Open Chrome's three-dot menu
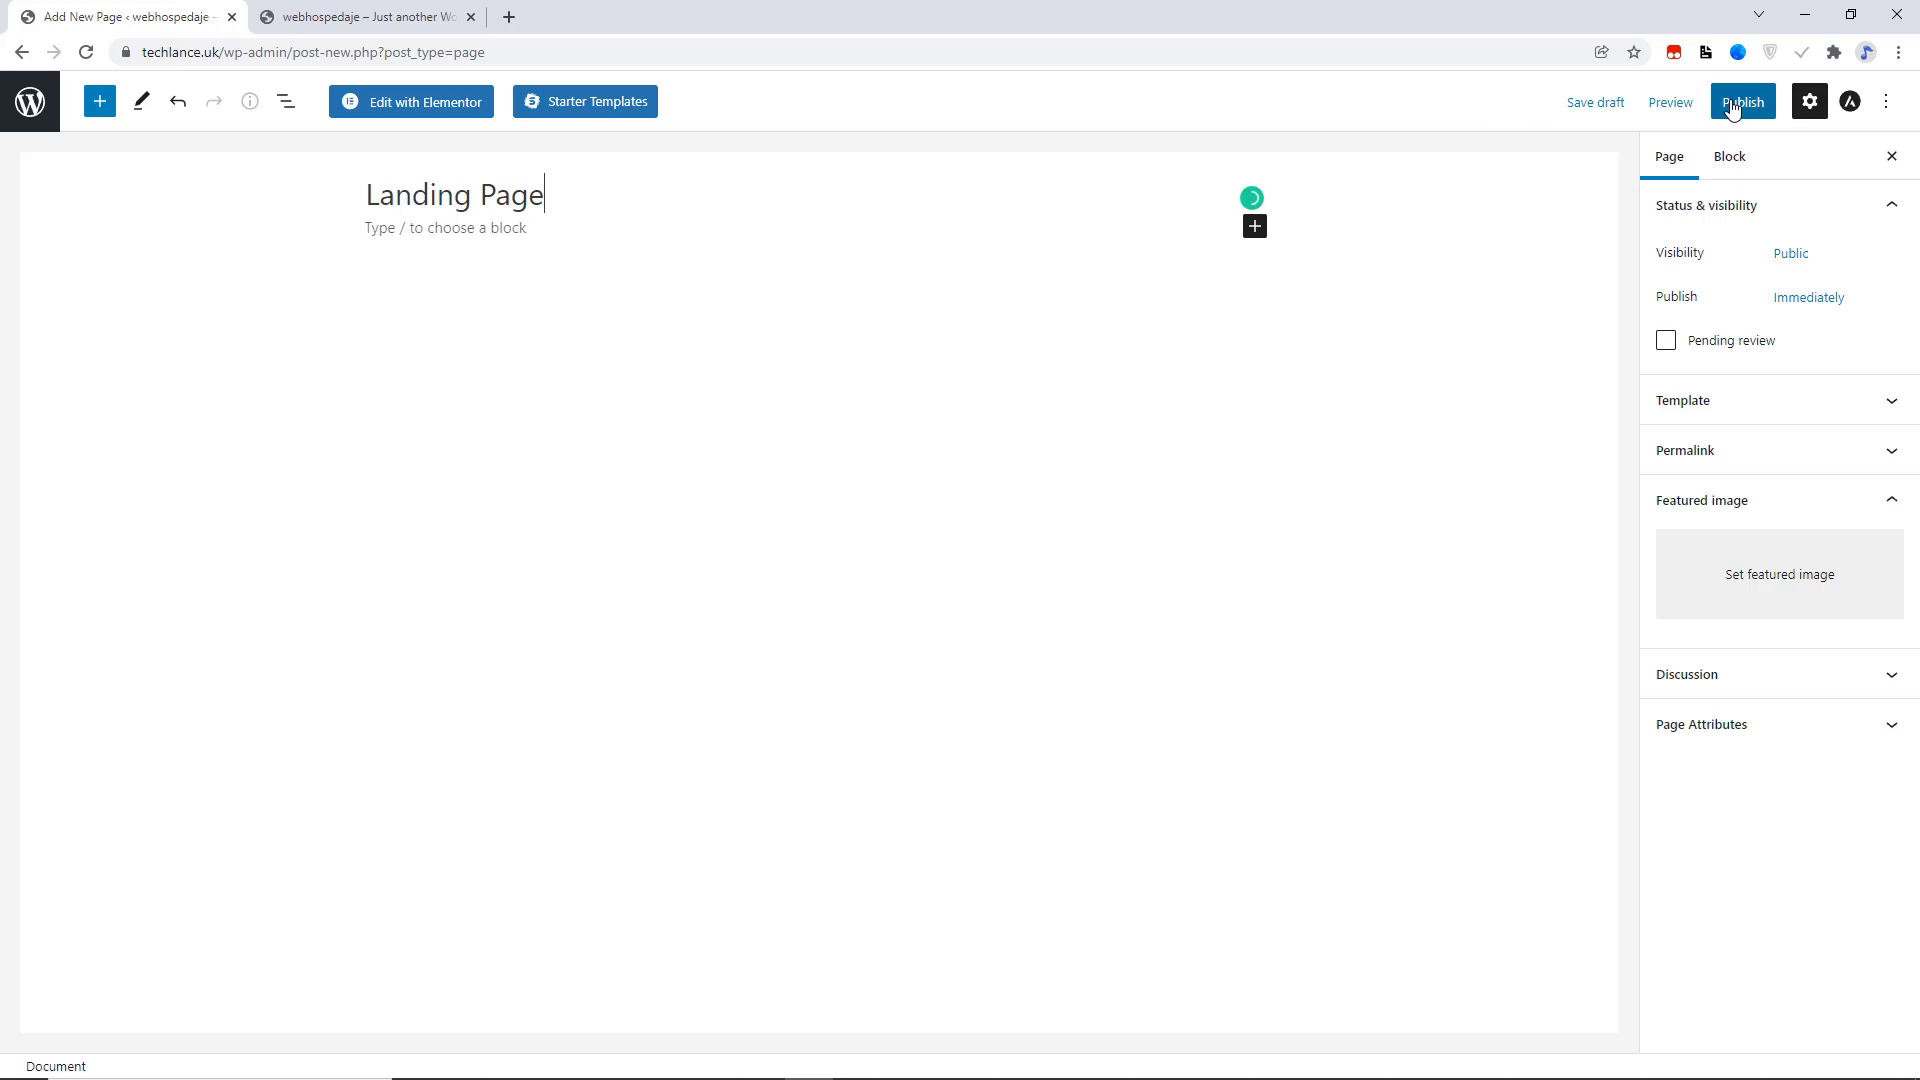 (x=1898, y=52)
